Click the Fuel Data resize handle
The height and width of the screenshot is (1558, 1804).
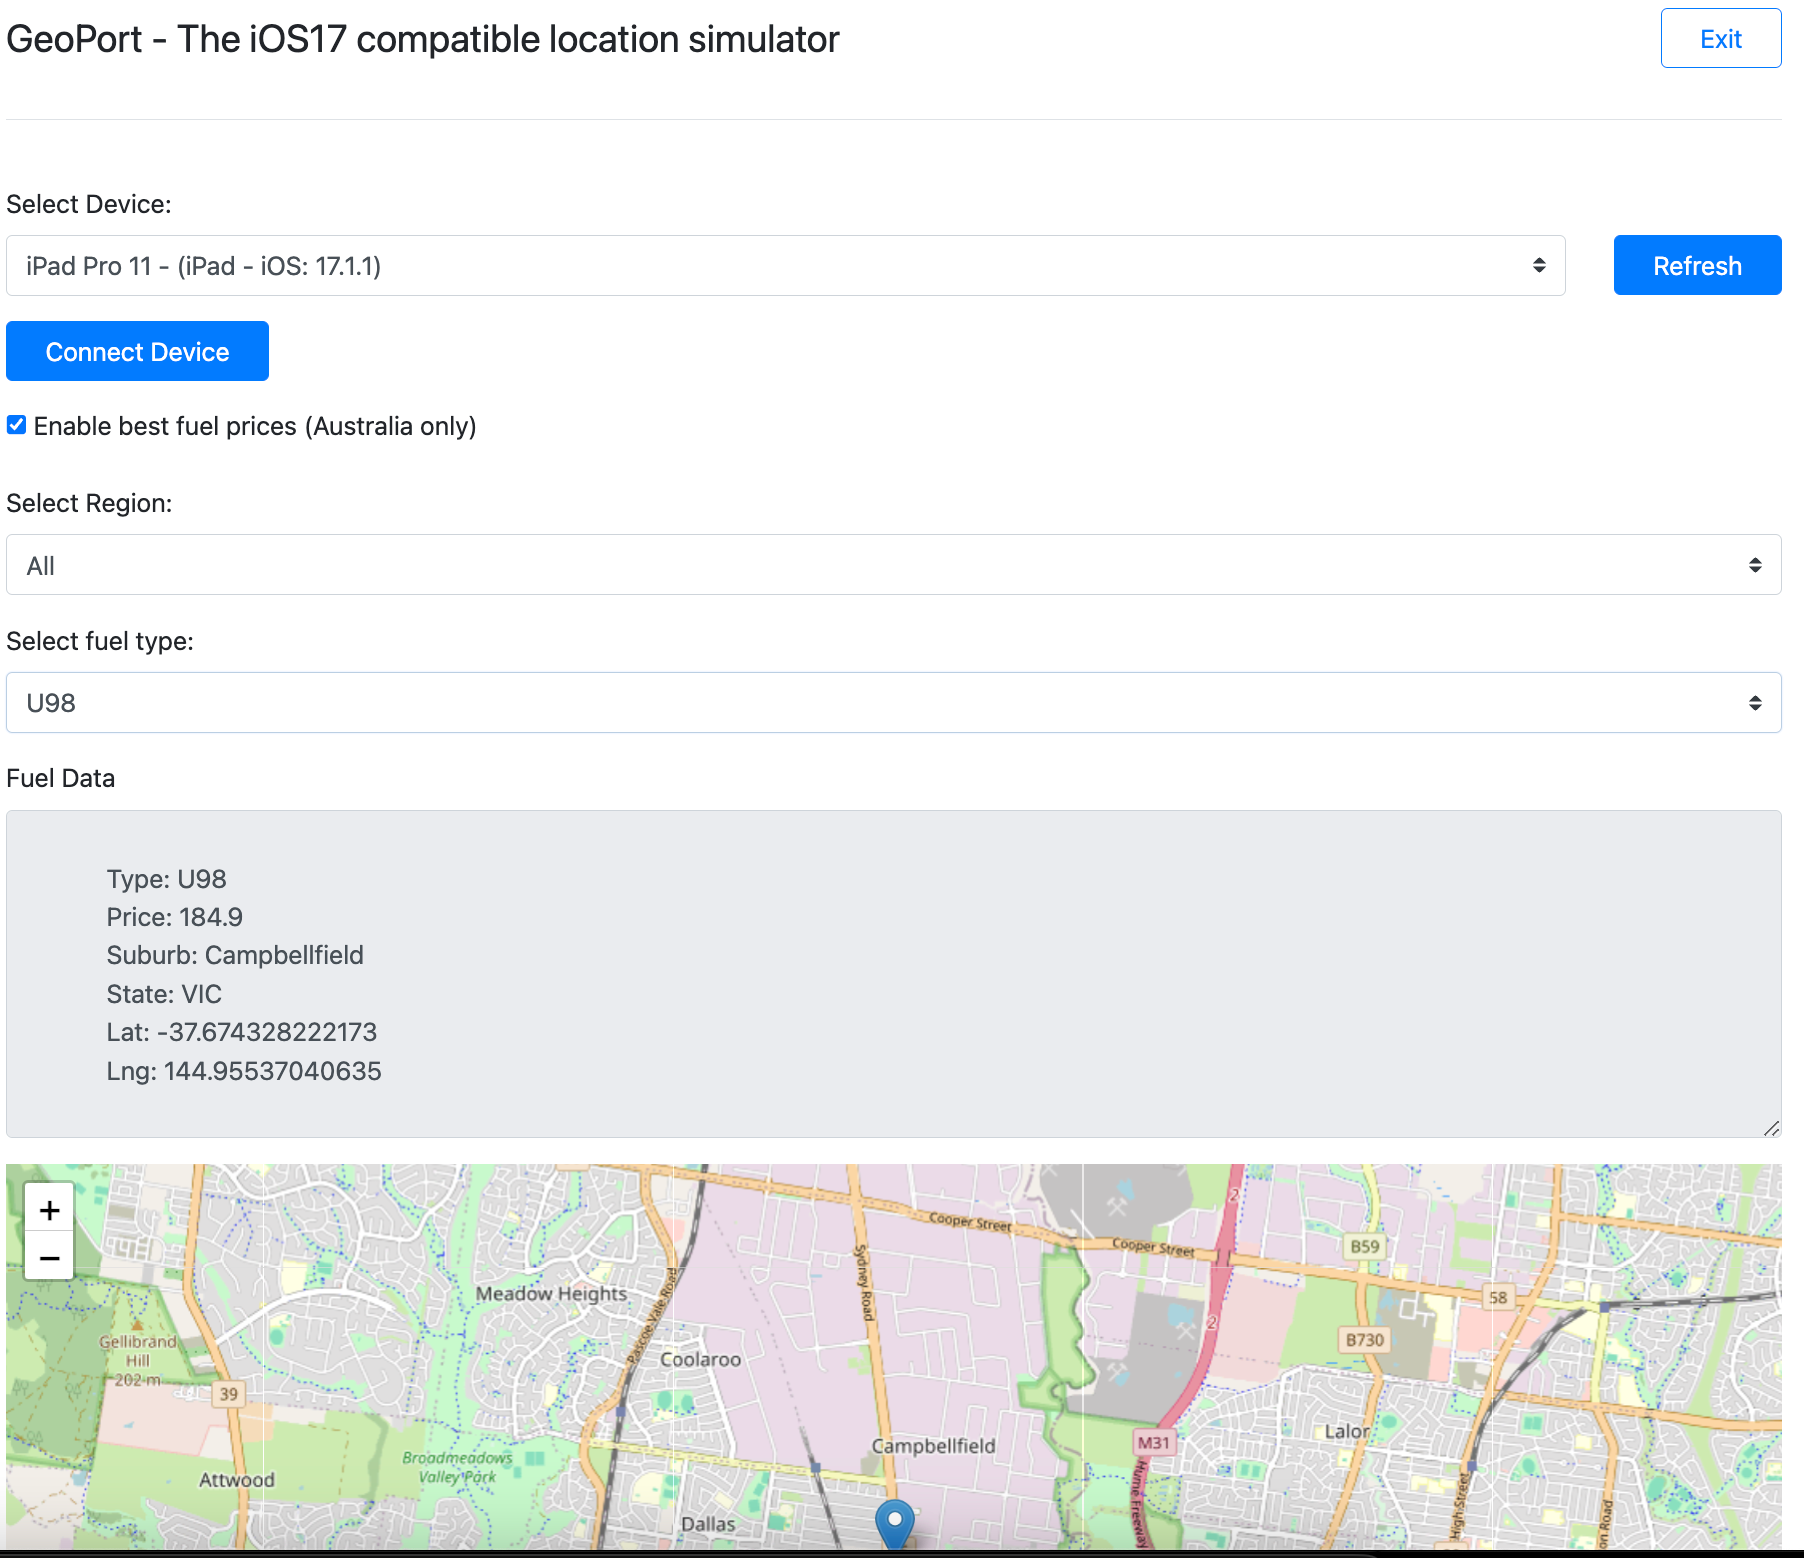[x=1771, y=1128]
